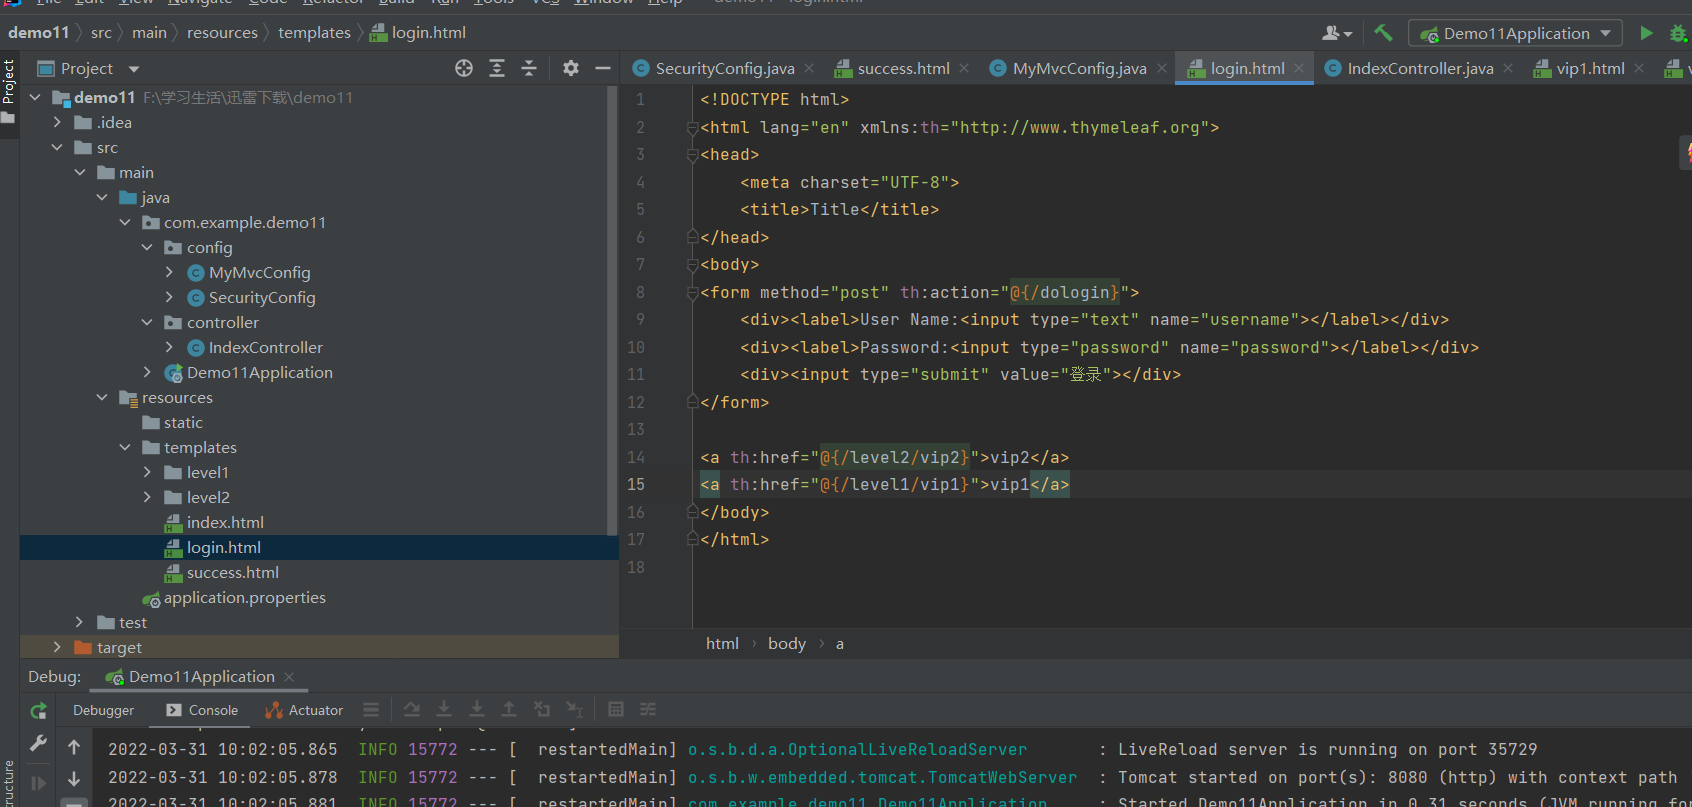The image size is (1692, 807).
Task: Expand the .idea folder
Action: [x=58, y=122]
